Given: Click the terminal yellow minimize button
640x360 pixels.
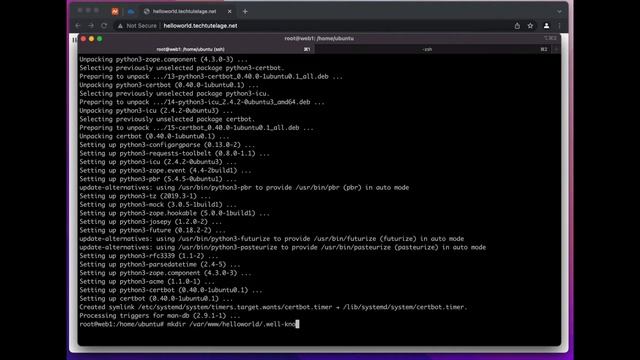Looking at the screenshot, I should [91, 39].
